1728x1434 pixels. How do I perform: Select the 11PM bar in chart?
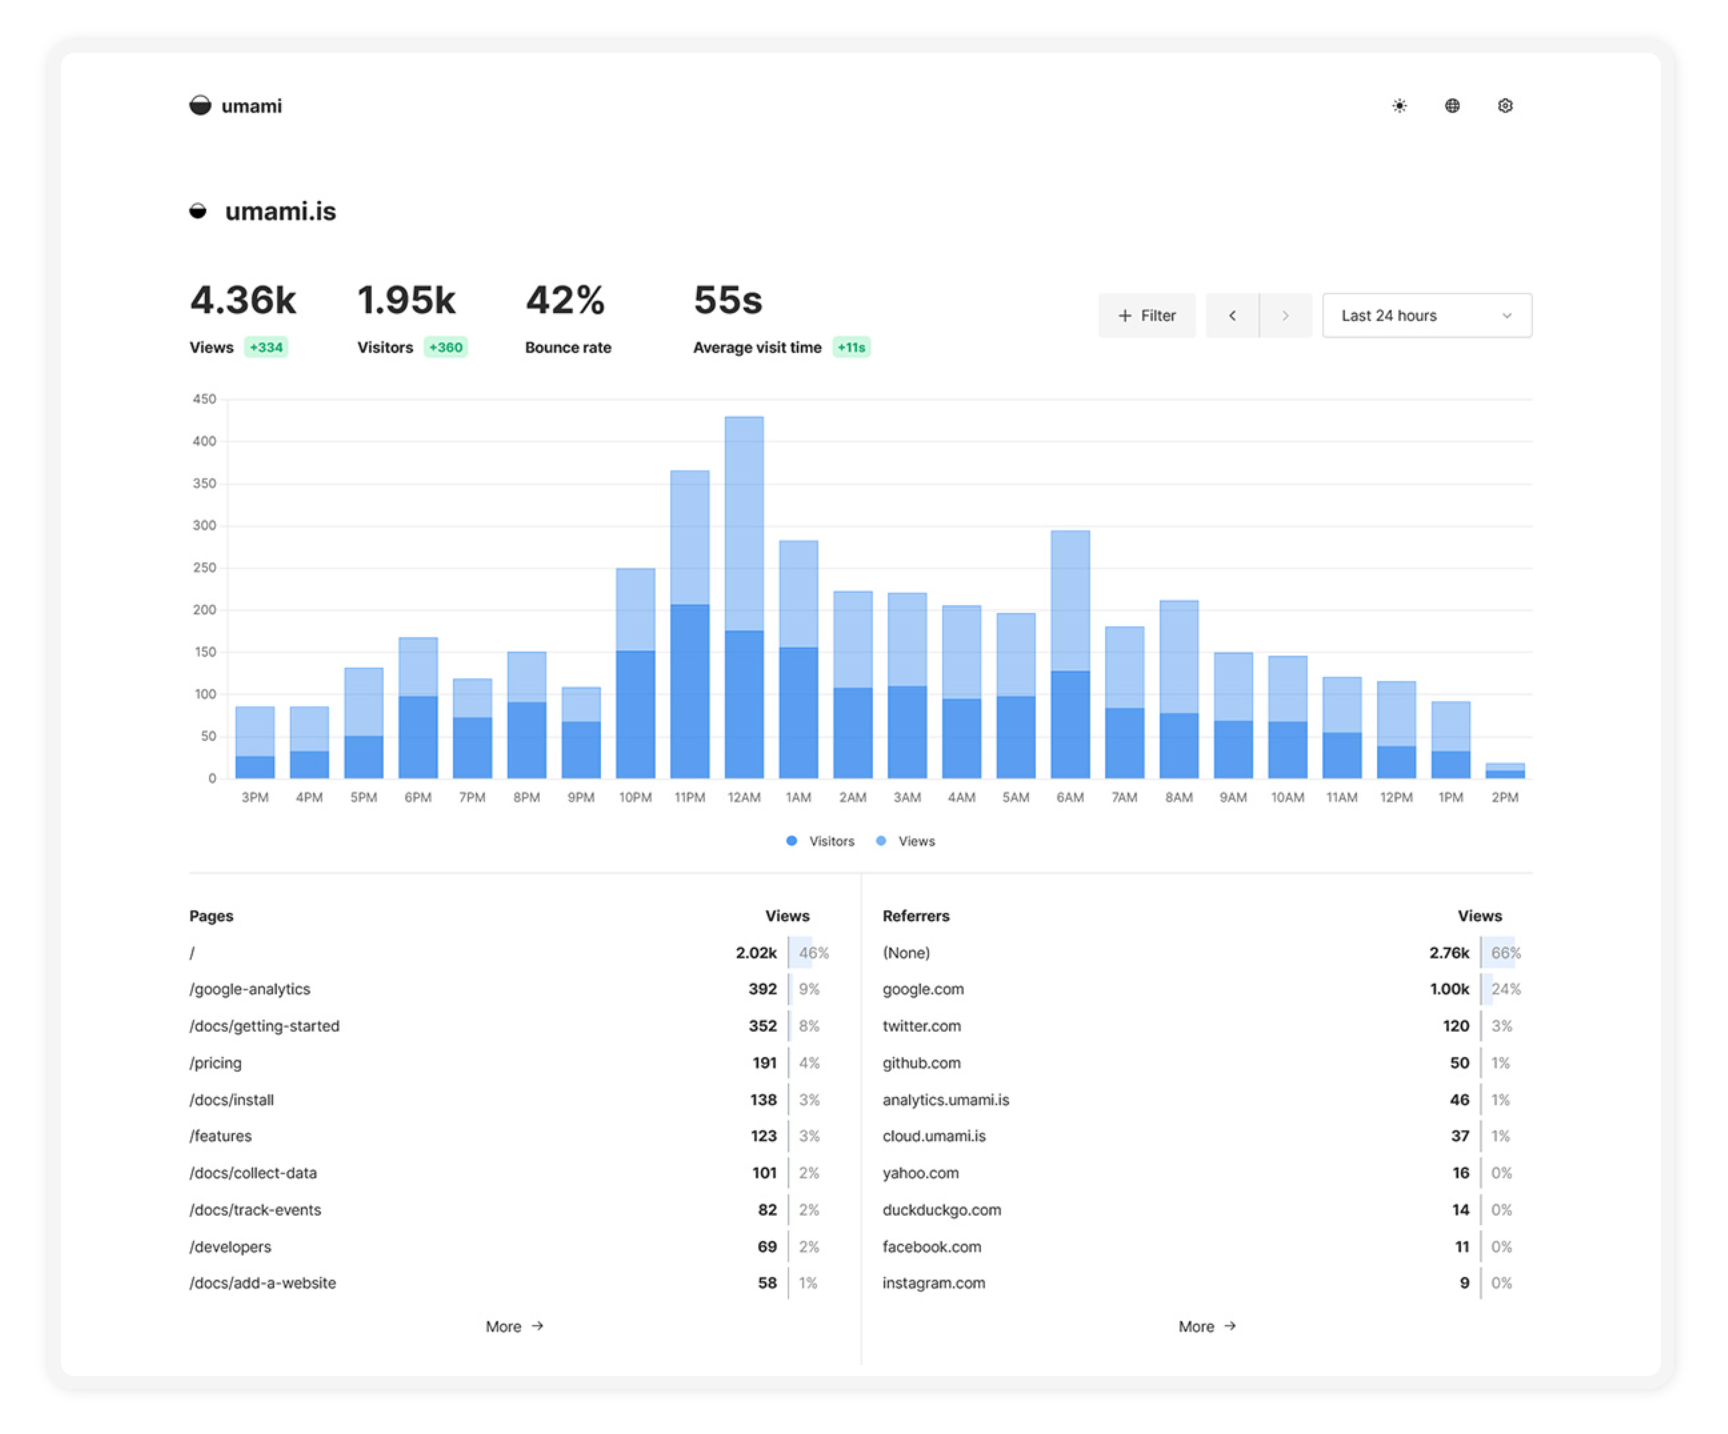coord(690,624)
